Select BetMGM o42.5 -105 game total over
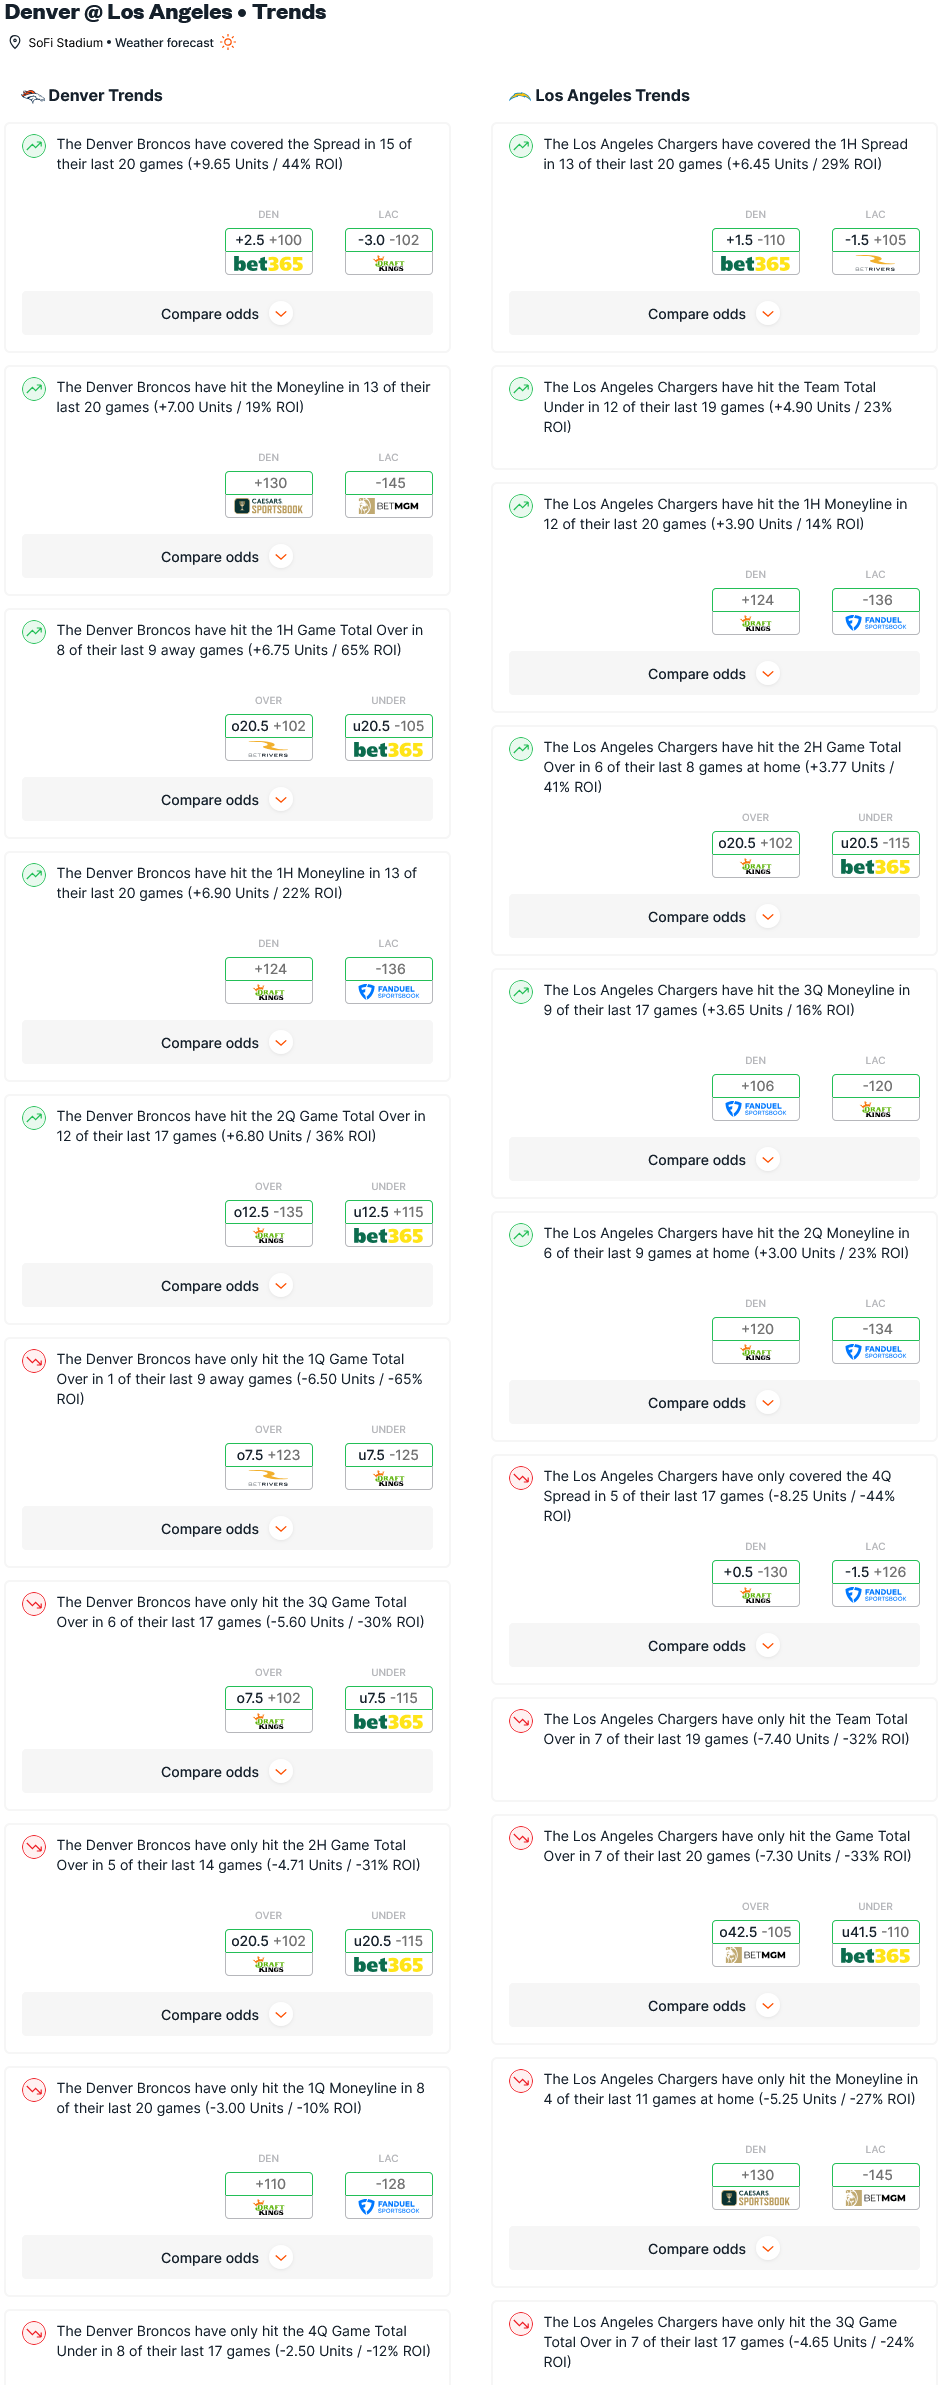Image resolution: width=940 pixels, height=2385 pixels. click(756, 1943)
